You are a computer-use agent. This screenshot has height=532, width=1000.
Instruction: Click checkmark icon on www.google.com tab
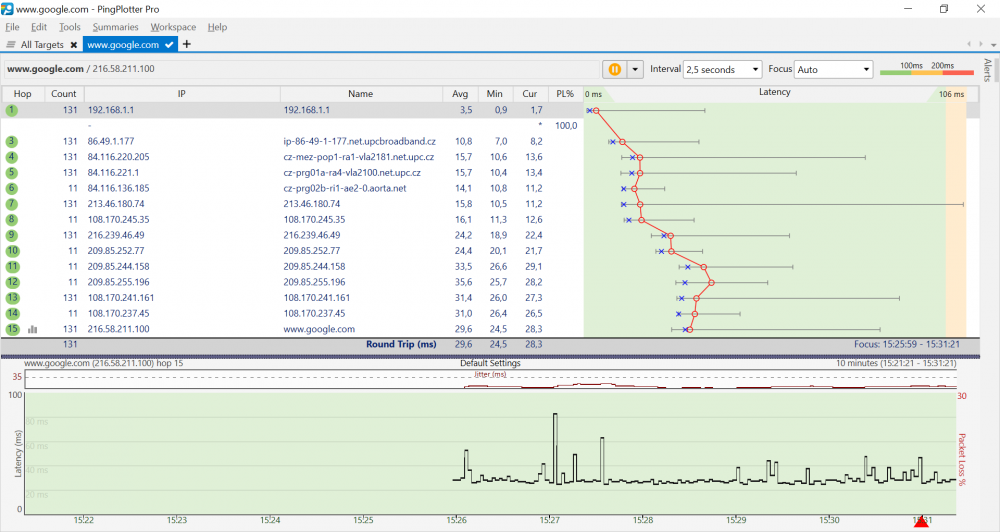coord(169,45)
